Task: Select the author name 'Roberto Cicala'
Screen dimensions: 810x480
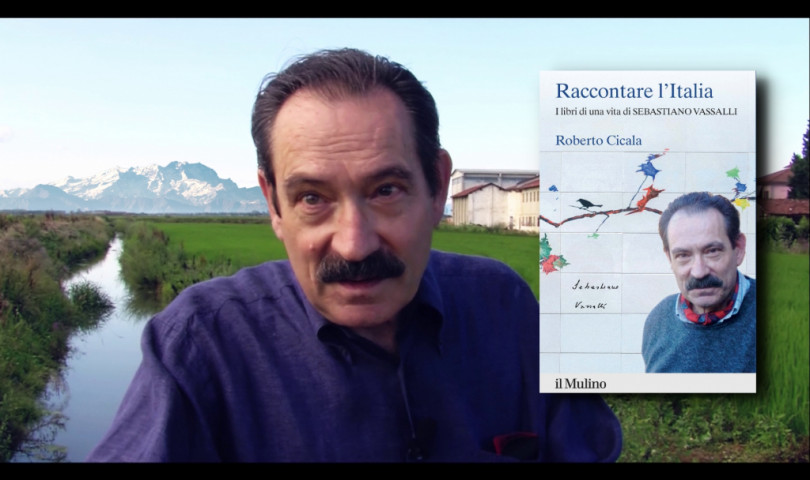Action: point(599,139)
